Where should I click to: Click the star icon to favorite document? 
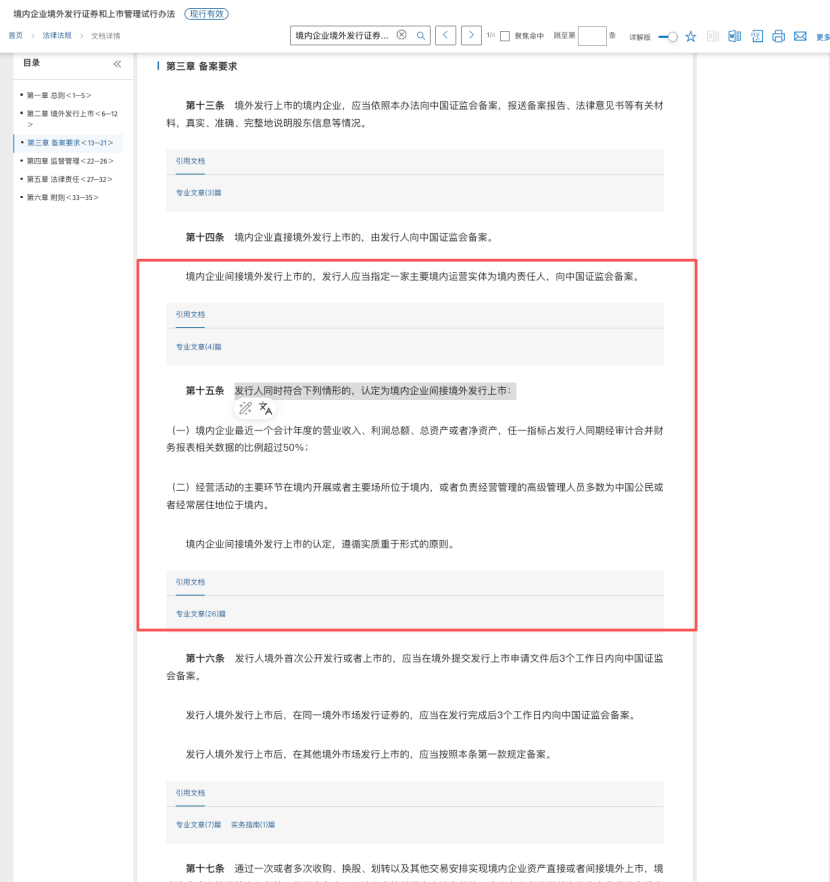point(690,36)
